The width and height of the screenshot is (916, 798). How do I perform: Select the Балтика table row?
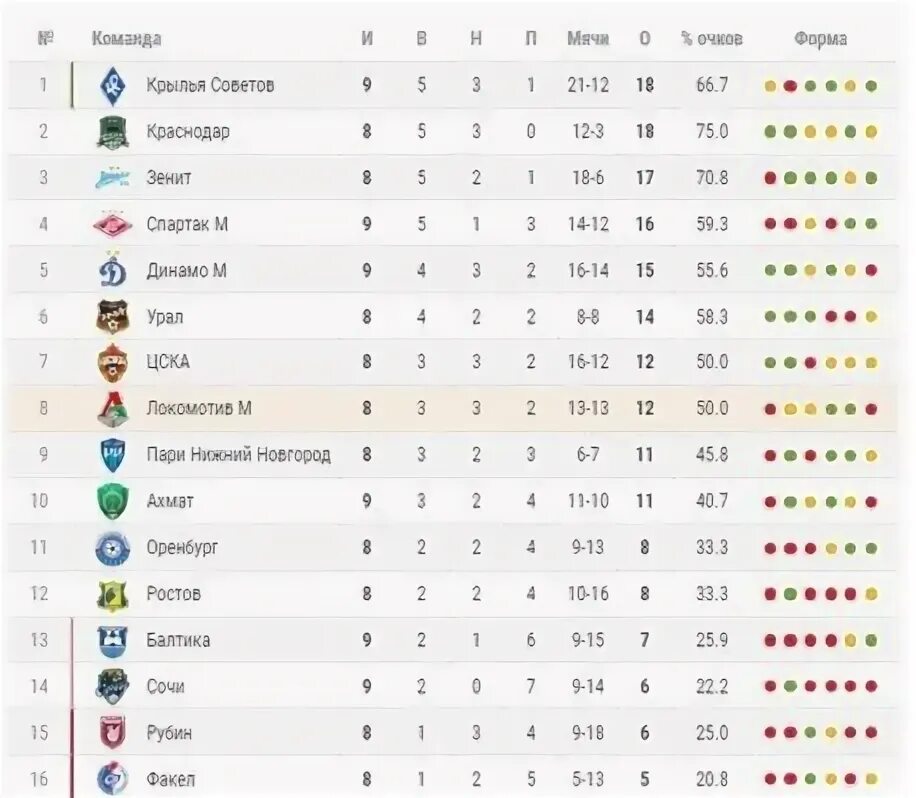coord(452,640)
